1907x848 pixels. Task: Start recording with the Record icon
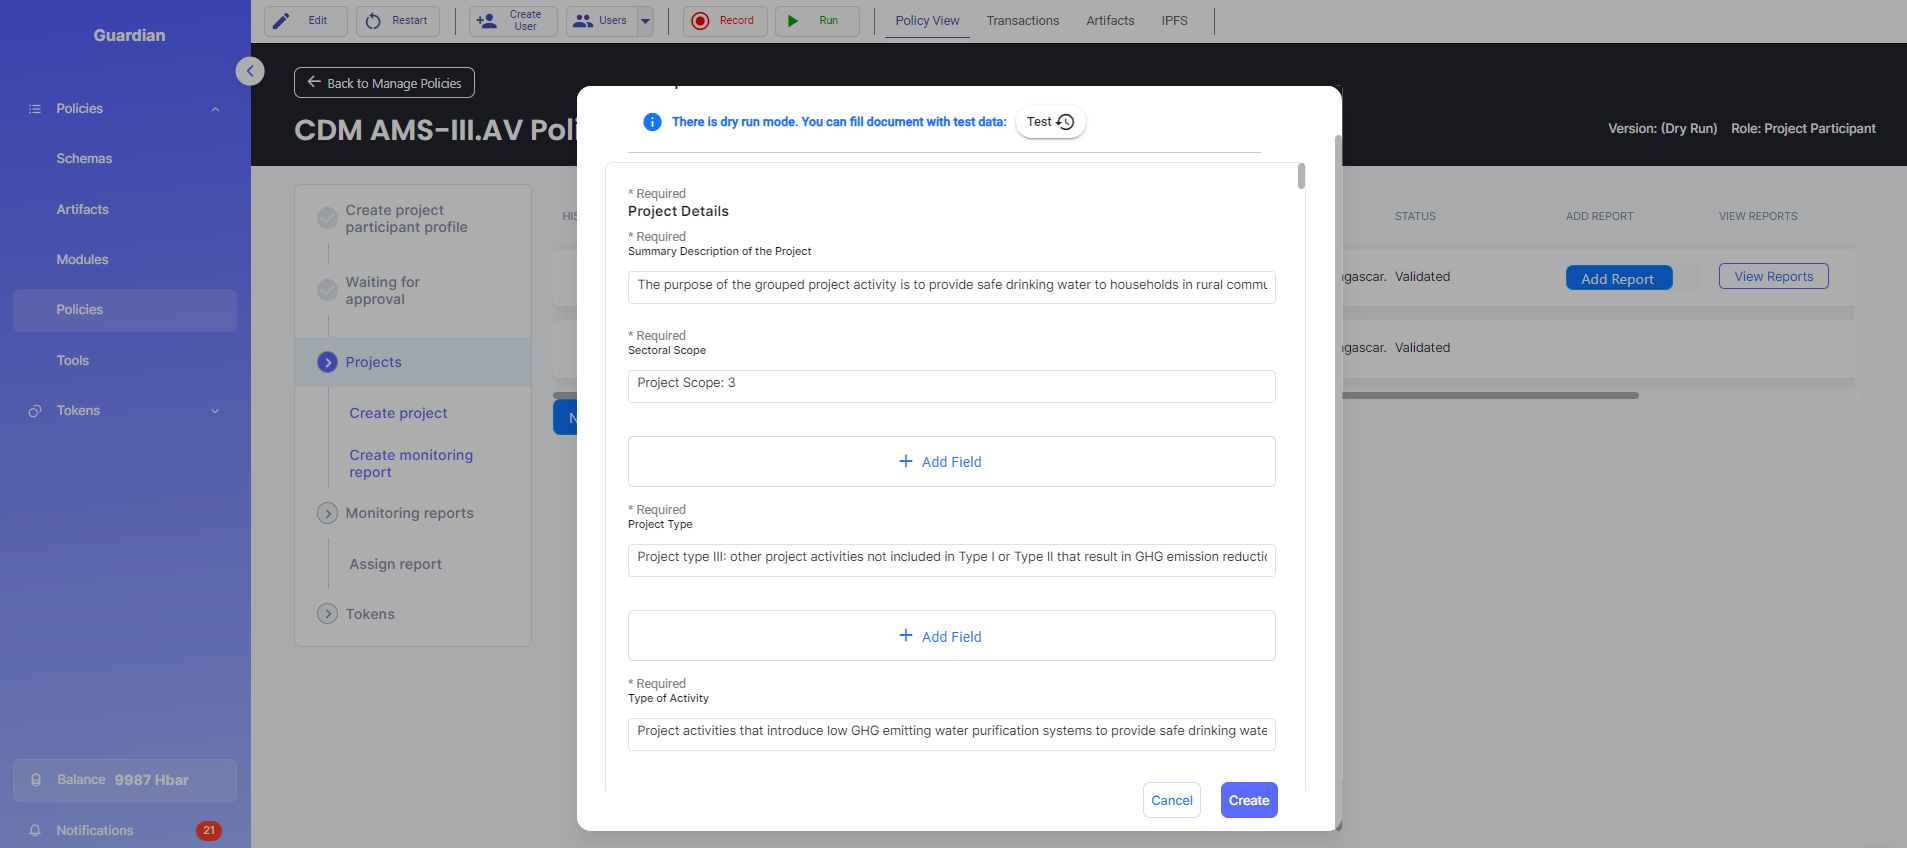(x=701, y=21)
